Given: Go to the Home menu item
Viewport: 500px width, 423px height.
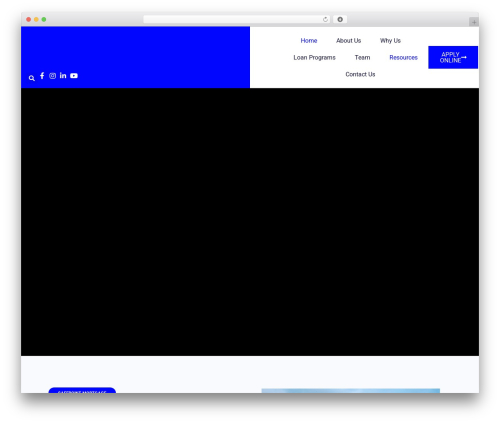Looking at the screenshot, I should pos(309,41).
